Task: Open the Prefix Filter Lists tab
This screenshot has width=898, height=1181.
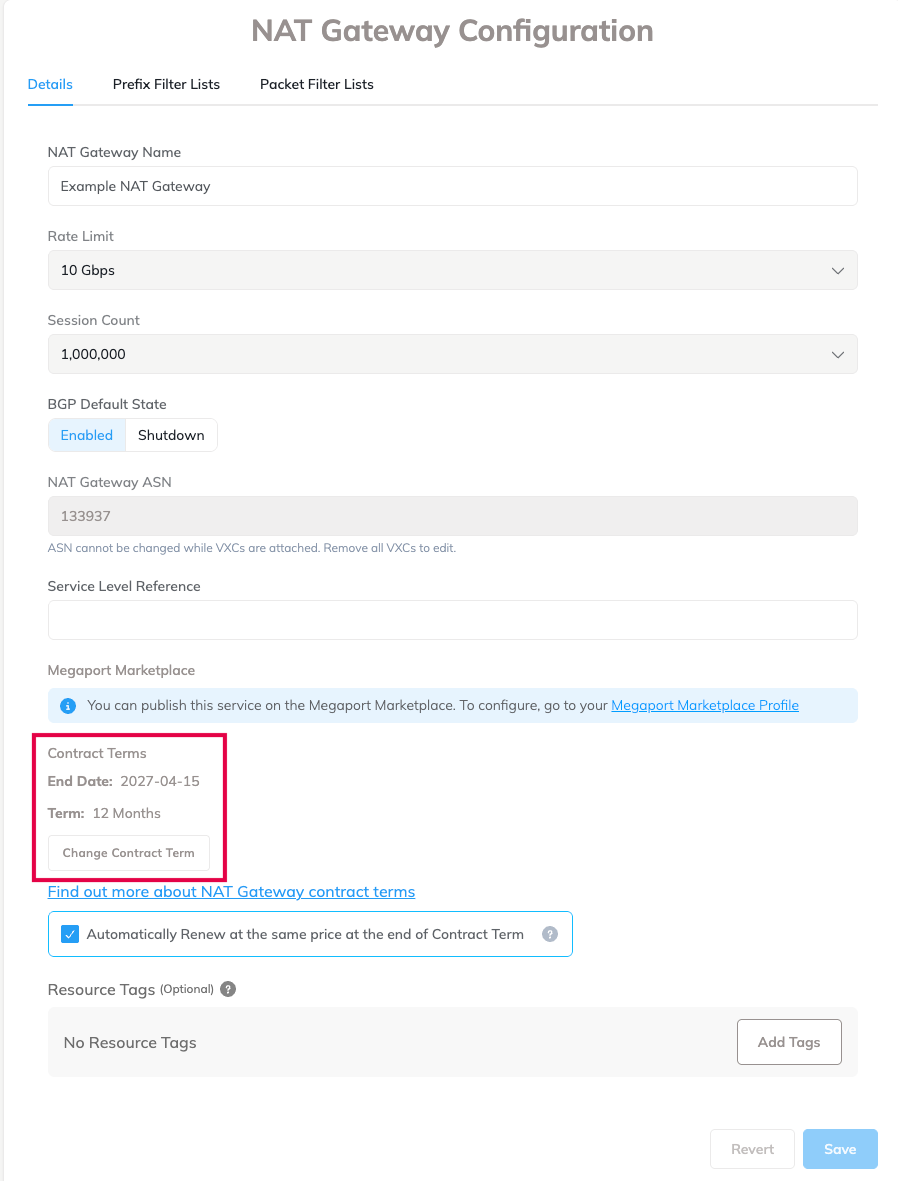Action: tap(166, 84)
